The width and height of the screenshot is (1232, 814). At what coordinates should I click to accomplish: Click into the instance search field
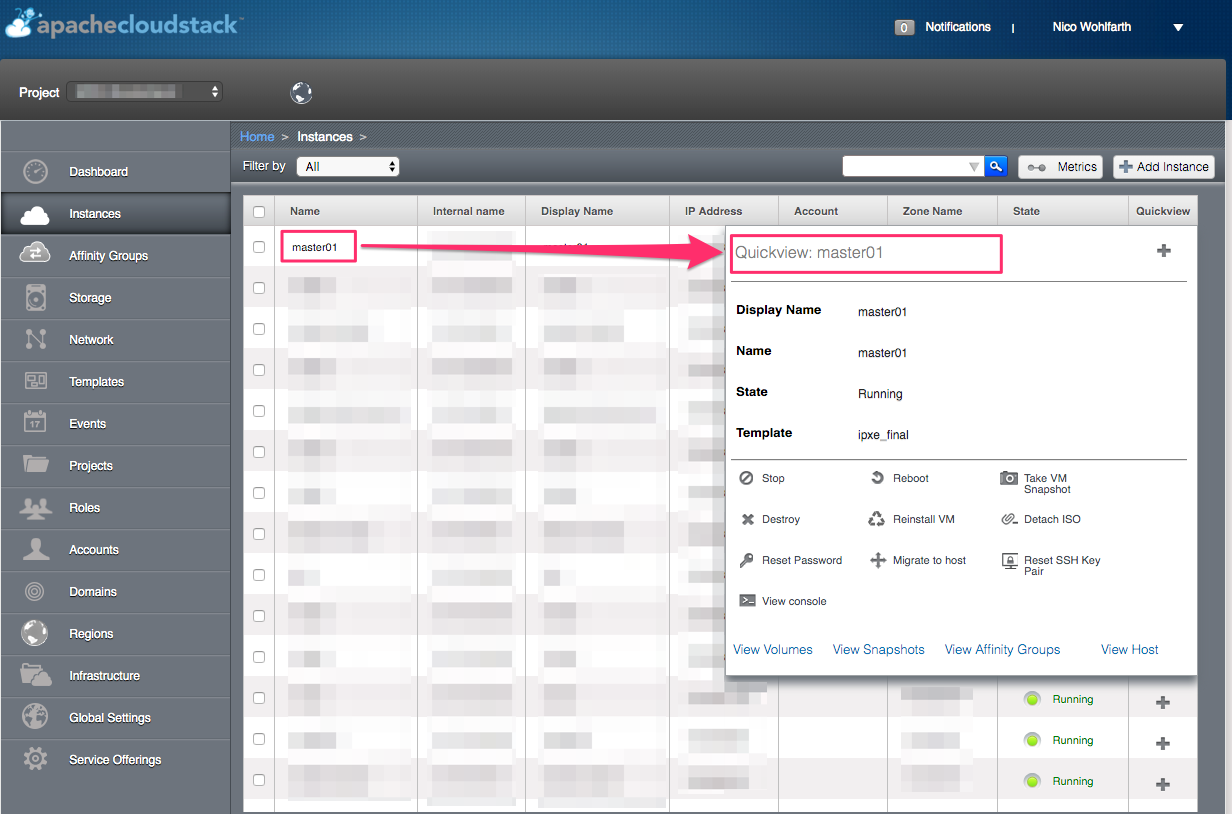tap(905, 167)
